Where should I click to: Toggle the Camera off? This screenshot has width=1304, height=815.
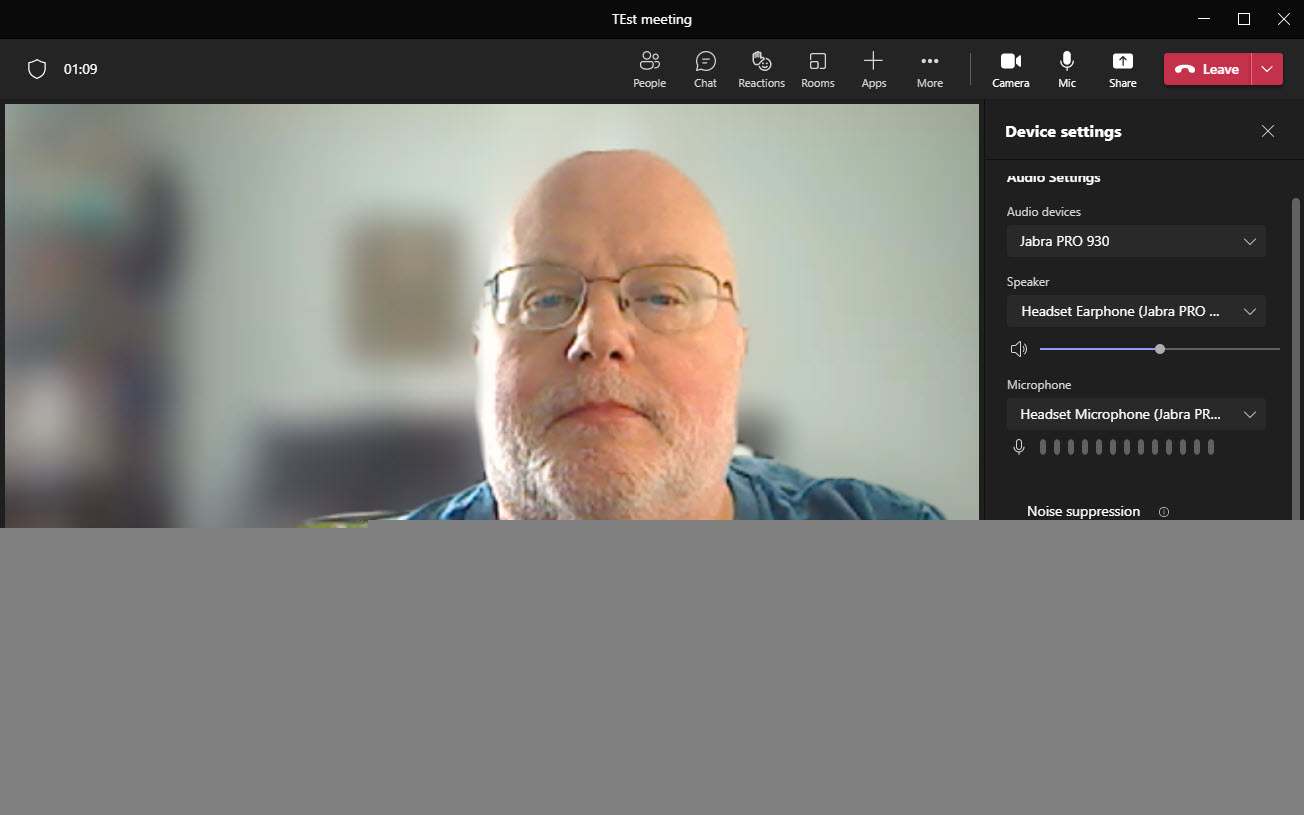[1010, 69]
